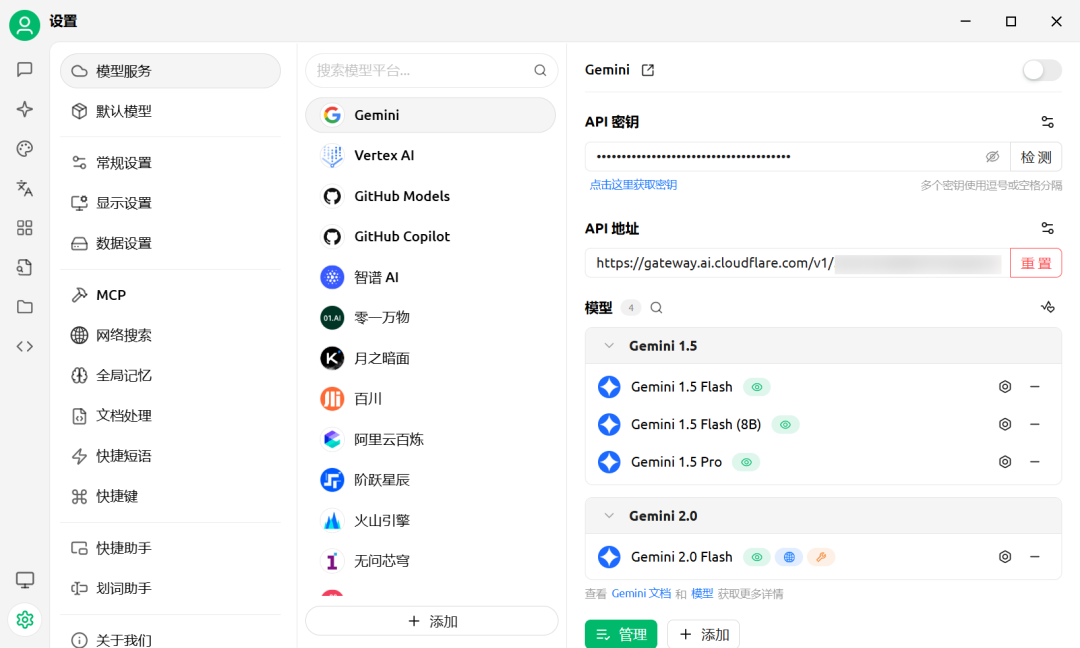The width and height of the screenshot is (1080, 648).
Task: Open settings for Gemini 1.5 Pro
Action: point(1005,462)
